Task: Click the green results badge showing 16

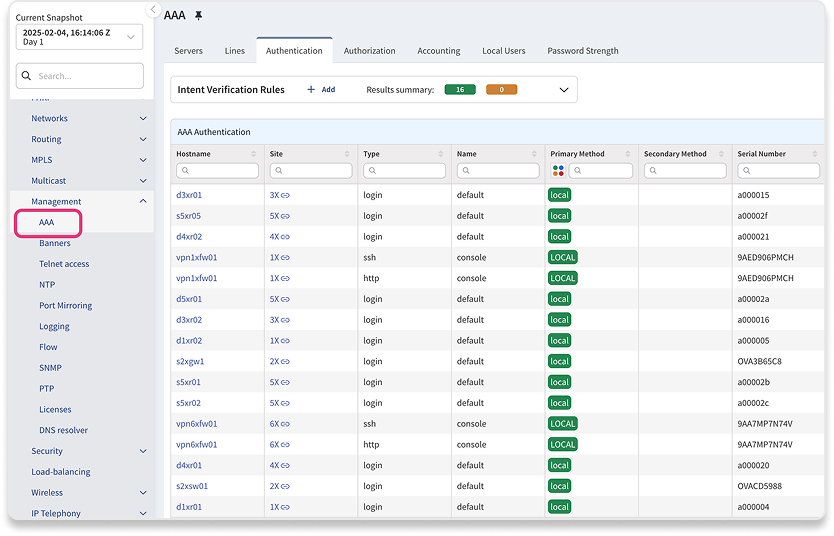Action: tap(459, 90)
